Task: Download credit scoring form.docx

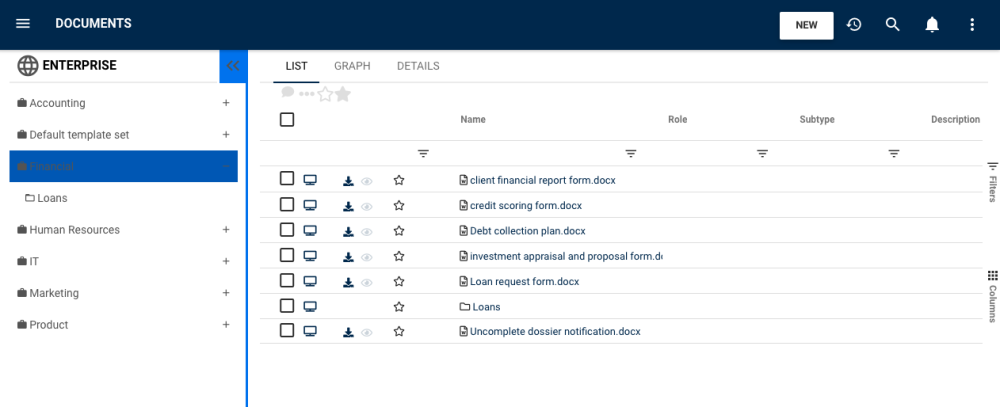Action: pyautogui.click(x=348, y=206)
